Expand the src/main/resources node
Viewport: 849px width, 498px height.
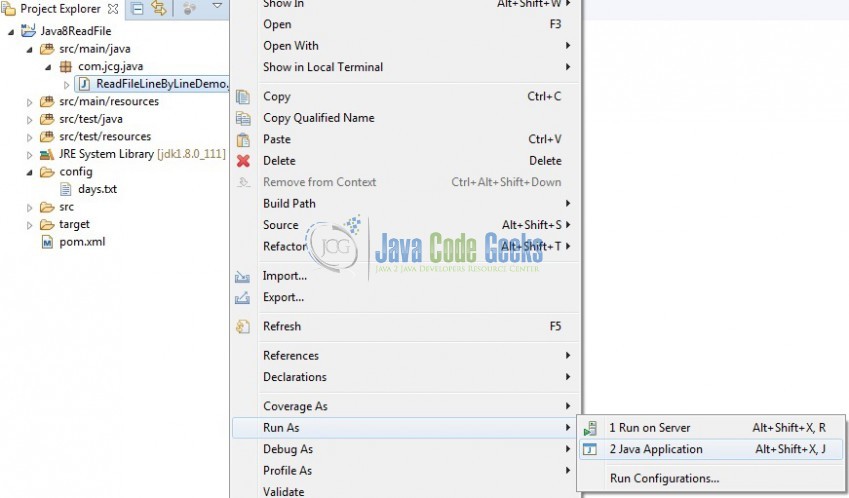[29, 102]
